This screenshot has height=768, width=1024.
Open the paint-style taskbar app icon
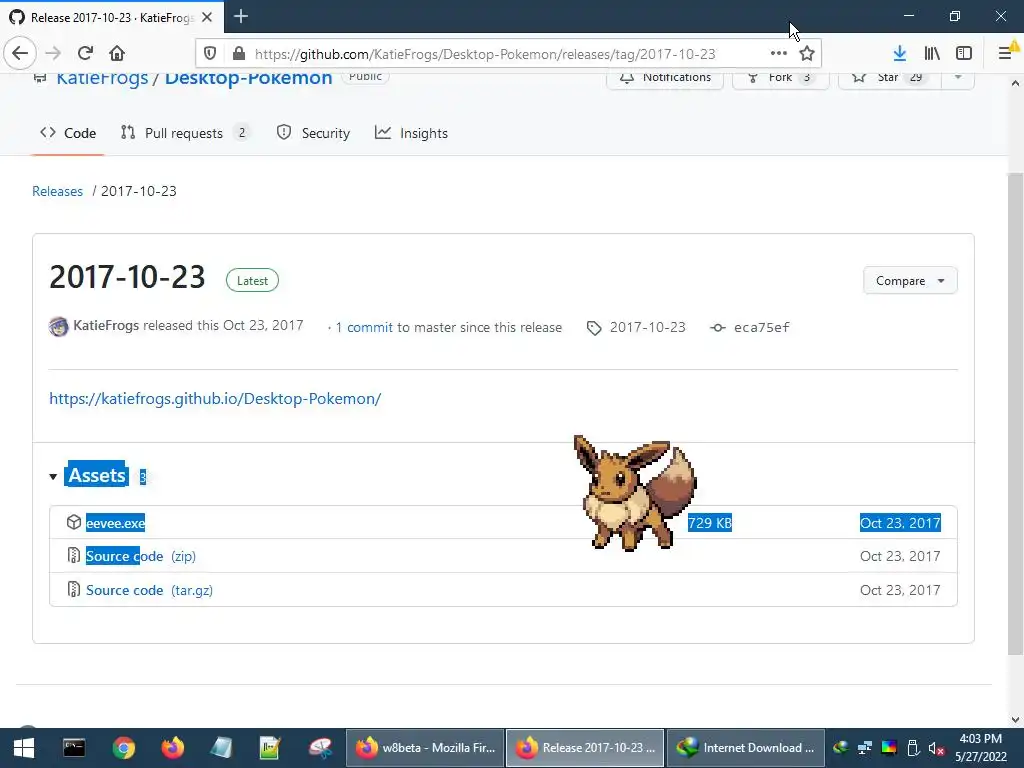click(320, 748)
